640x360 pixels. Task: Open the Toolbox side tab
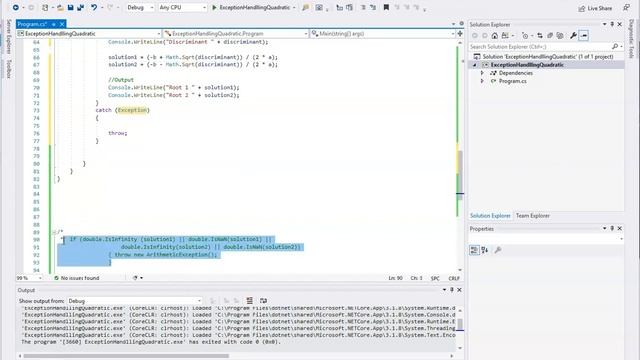pyautogui.click(x=9, y=68)
